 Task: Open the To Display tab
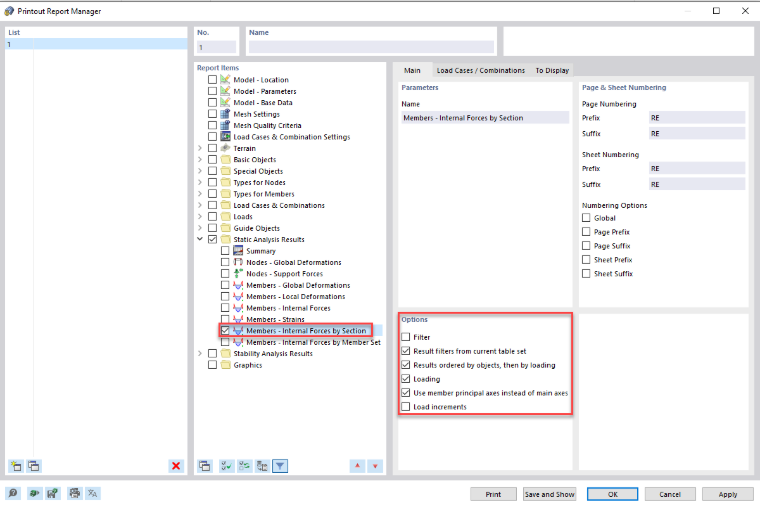coord(552,70)
